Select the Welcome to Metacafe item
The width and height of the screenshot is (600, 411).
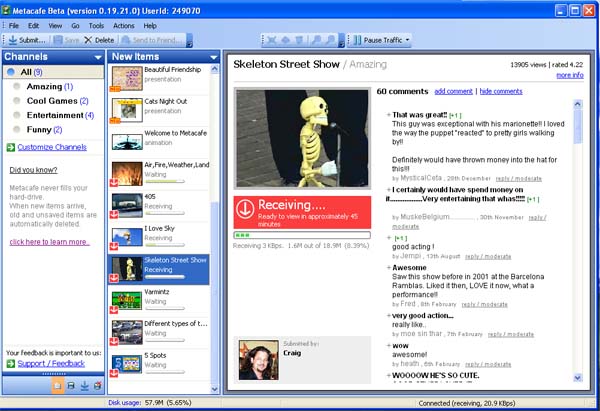[160, 141]
